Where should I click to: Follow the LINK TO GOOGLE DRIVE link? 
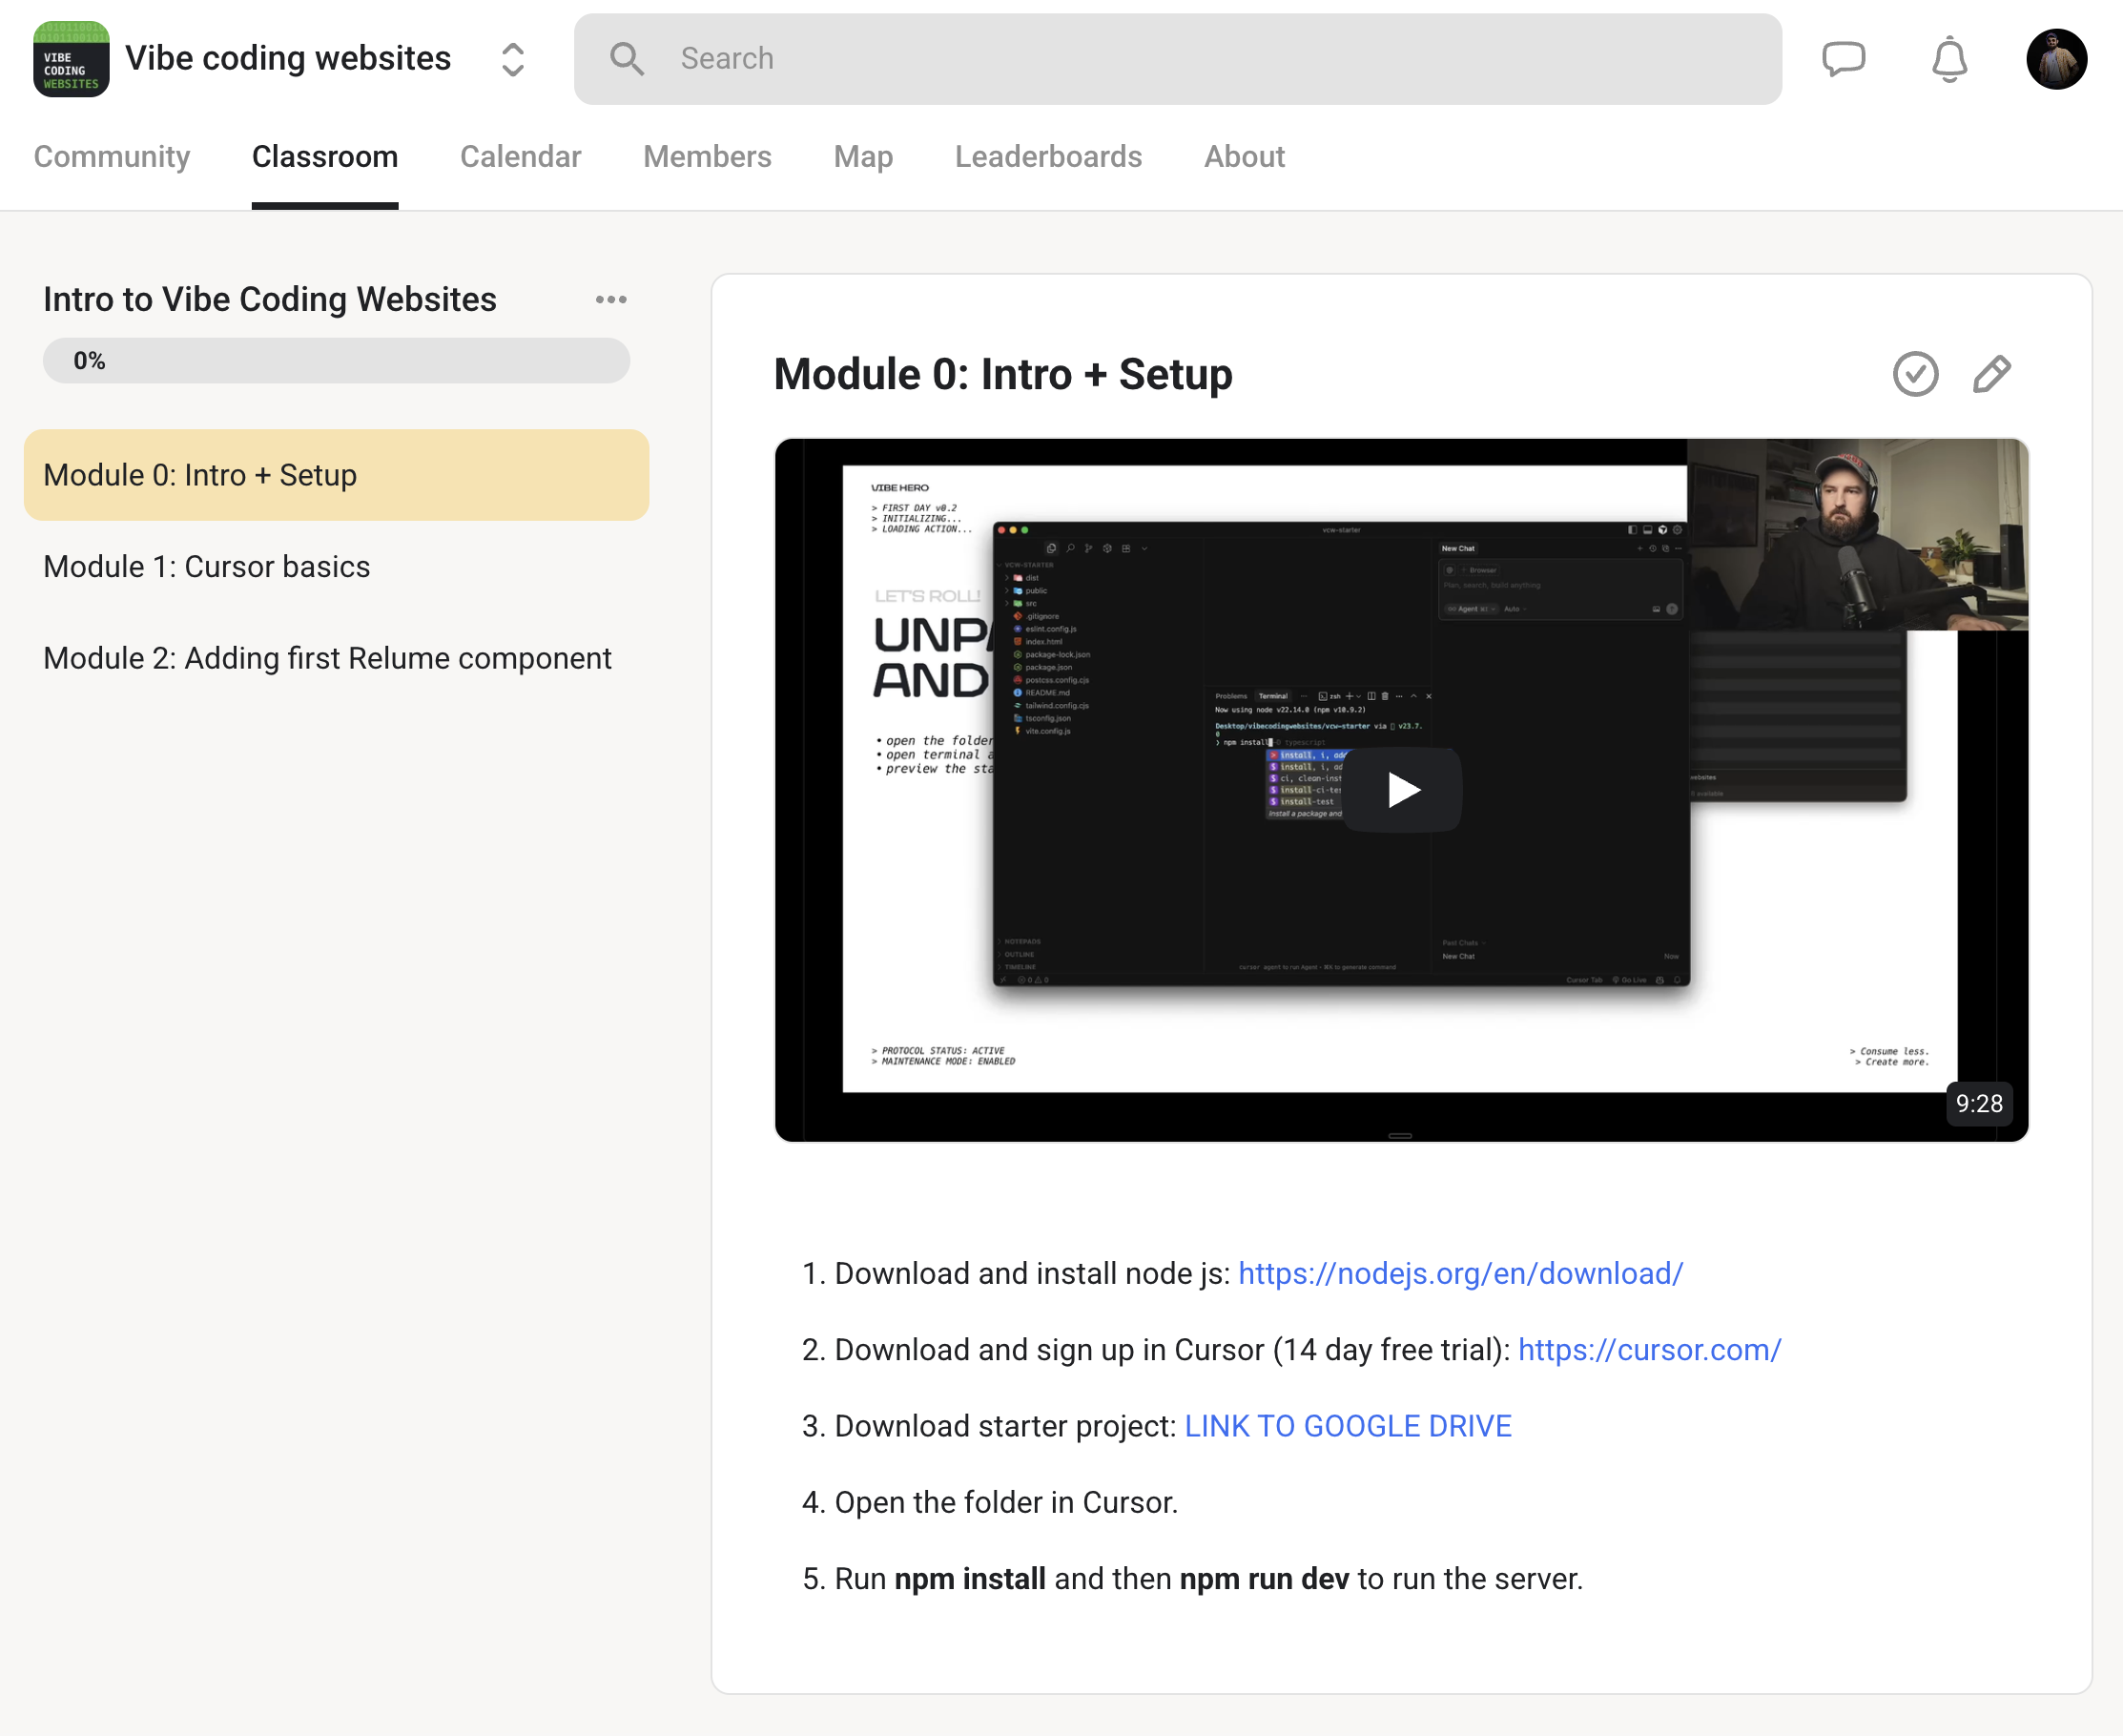[1347, 1426]
